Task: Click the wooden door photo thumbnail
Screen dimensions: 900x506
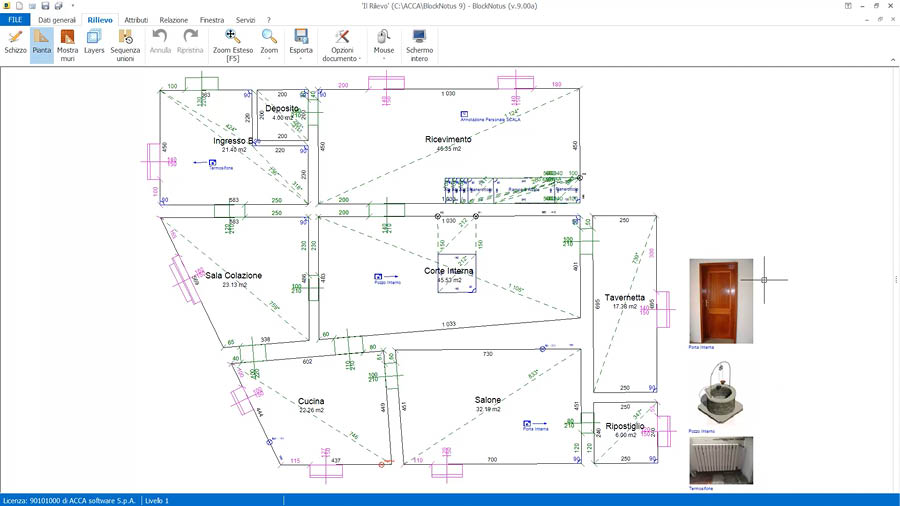Action: click(x=721, y=301)
